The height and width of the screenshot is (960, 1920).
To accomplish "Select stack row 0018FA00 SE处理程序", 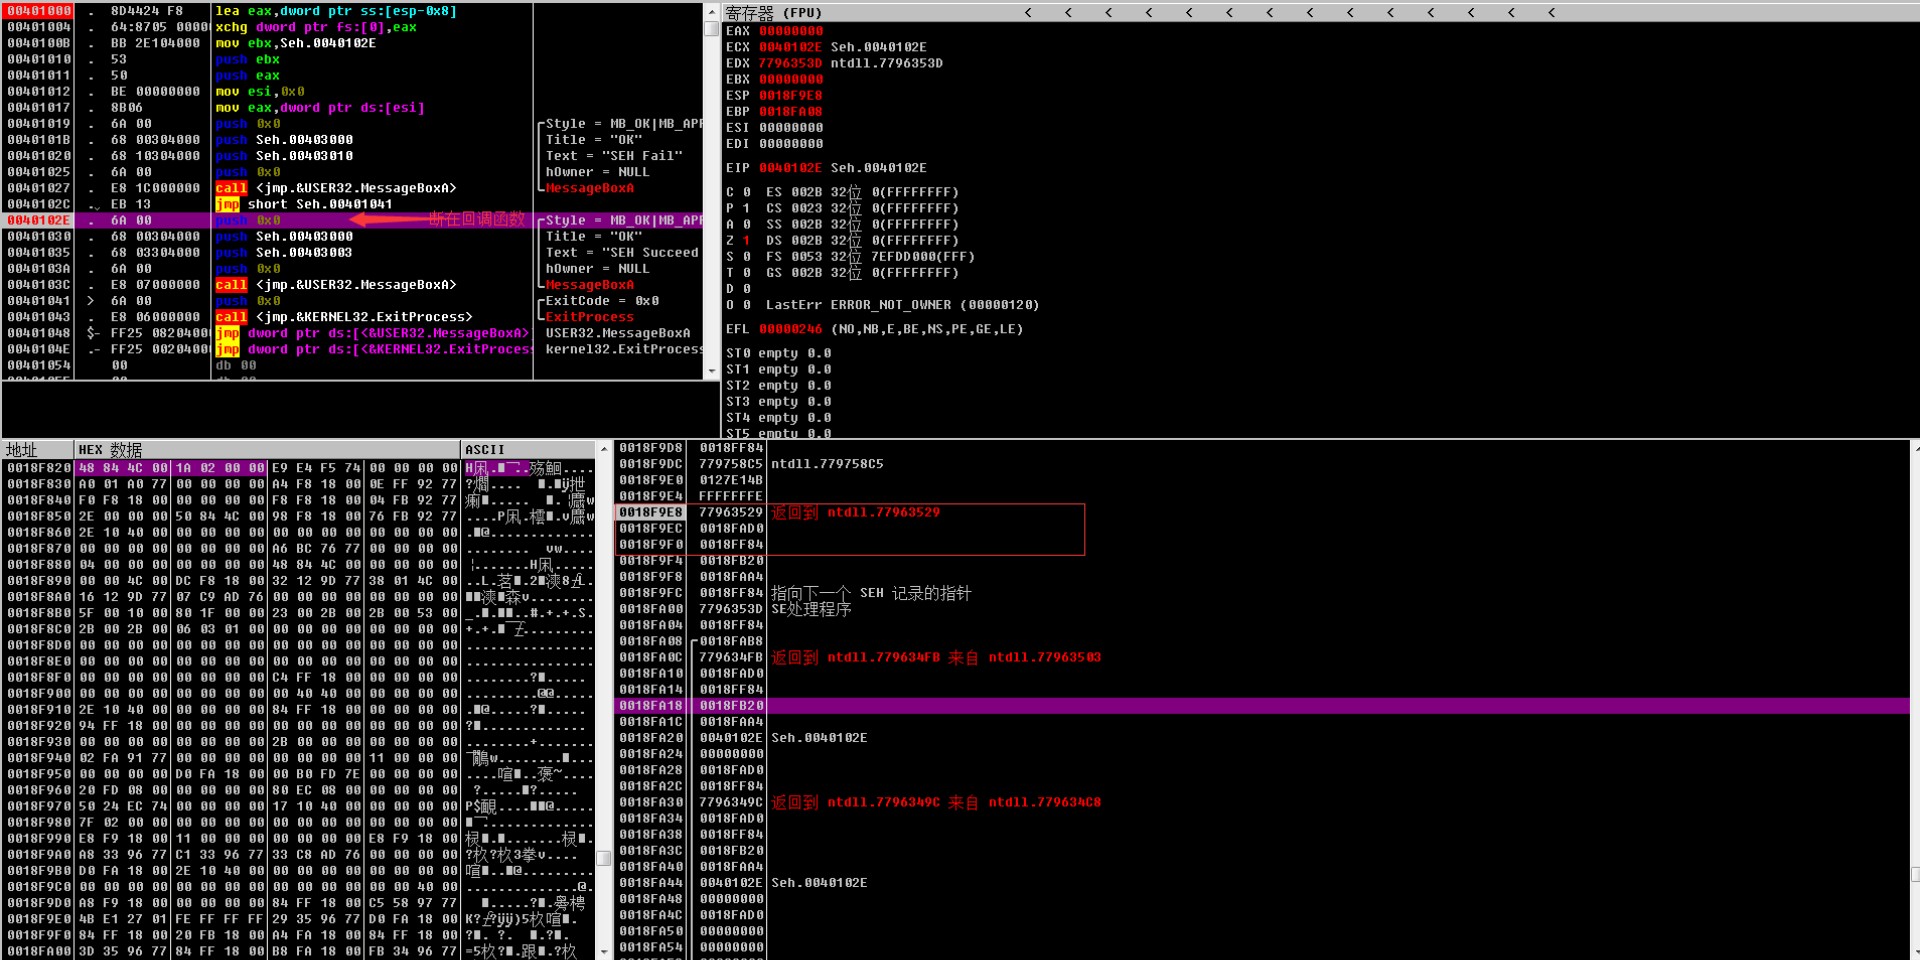I will 1262,609.
